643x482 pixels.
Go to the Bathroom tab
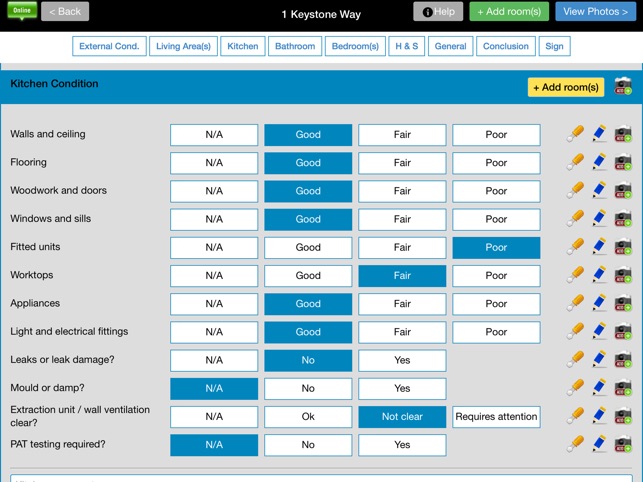tap(295, 46)
